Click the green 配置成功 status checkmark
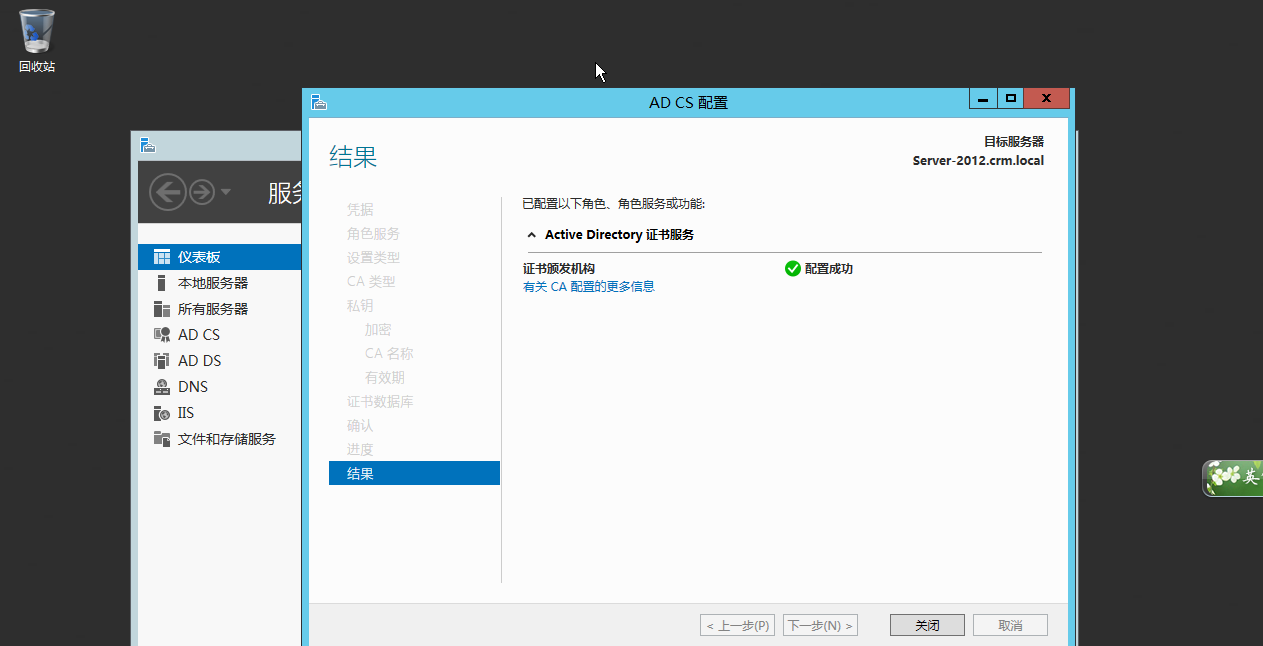This screenshot has height=646, width=1263. pos(793,268)
